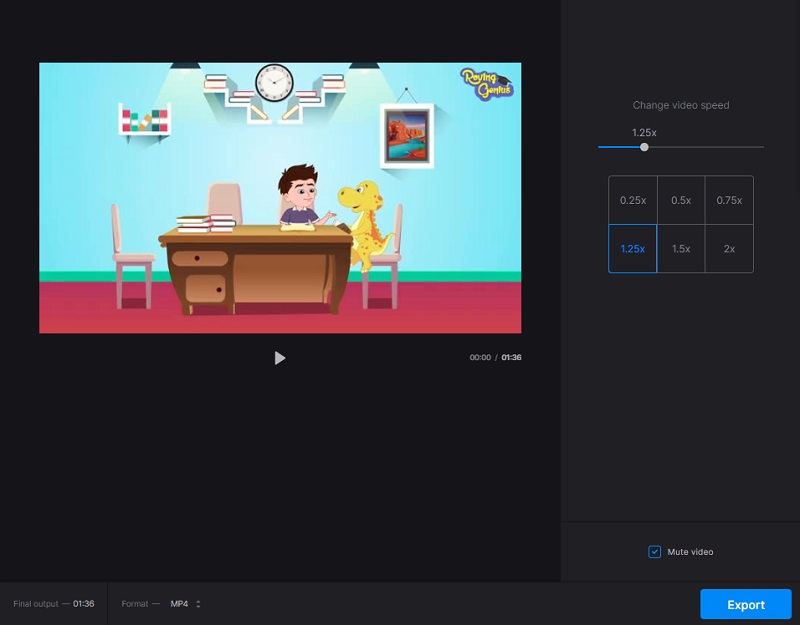This screenshot has width=800, height=625.
Task: Set the speed to 0.5x
Action: (681, 200)
